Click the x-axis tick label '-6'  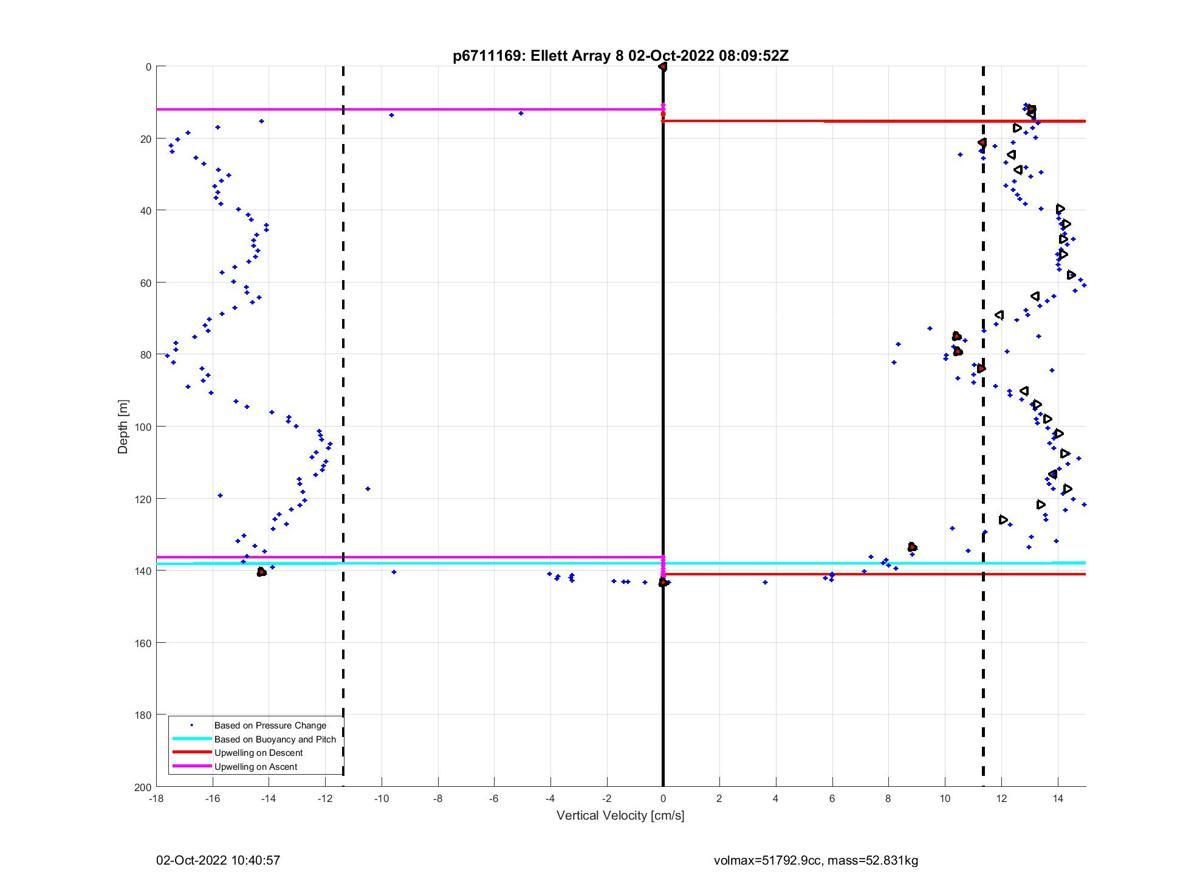pos(494,798)
